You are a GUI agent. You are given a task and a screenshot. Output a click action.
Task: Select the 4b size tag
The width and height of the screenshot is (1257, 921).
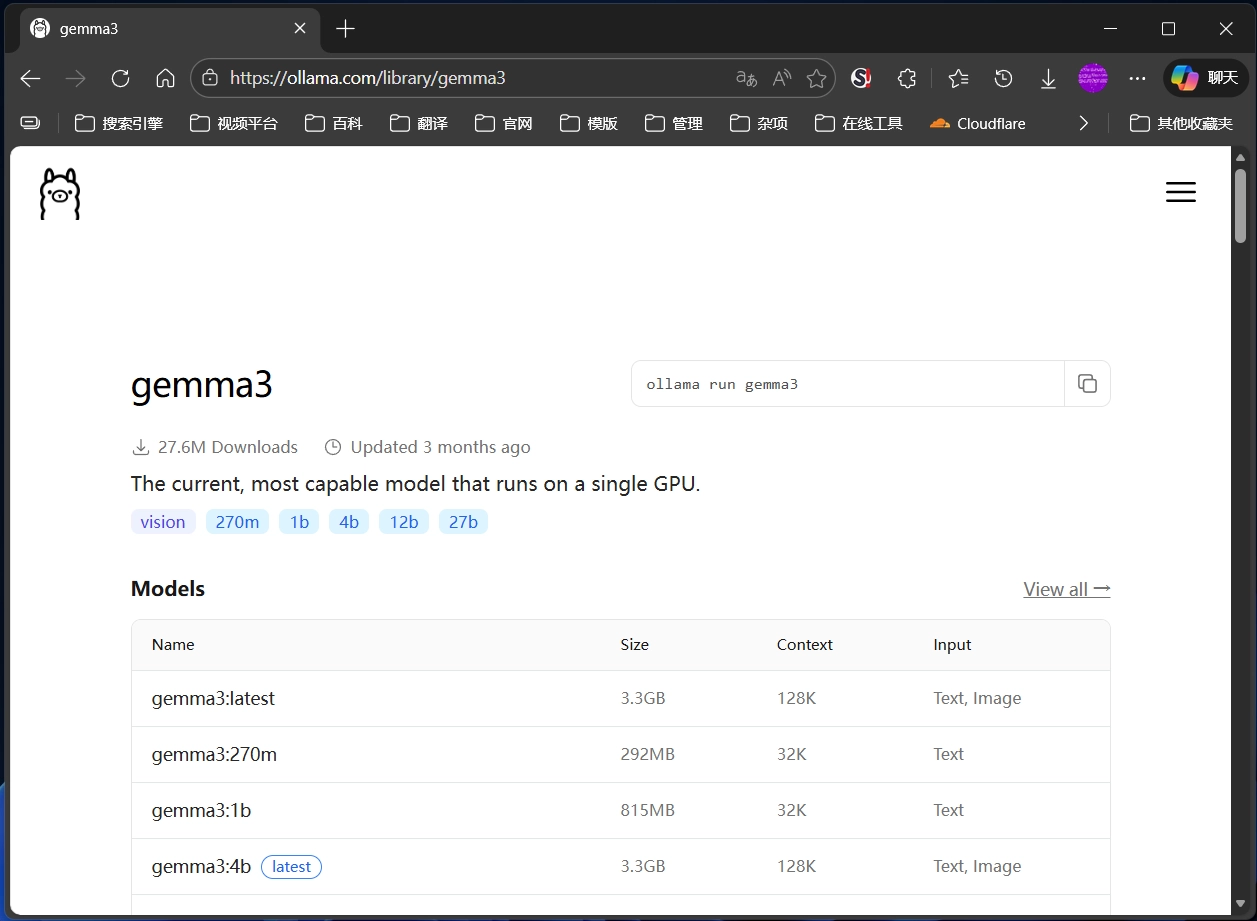tap(349, 522)
